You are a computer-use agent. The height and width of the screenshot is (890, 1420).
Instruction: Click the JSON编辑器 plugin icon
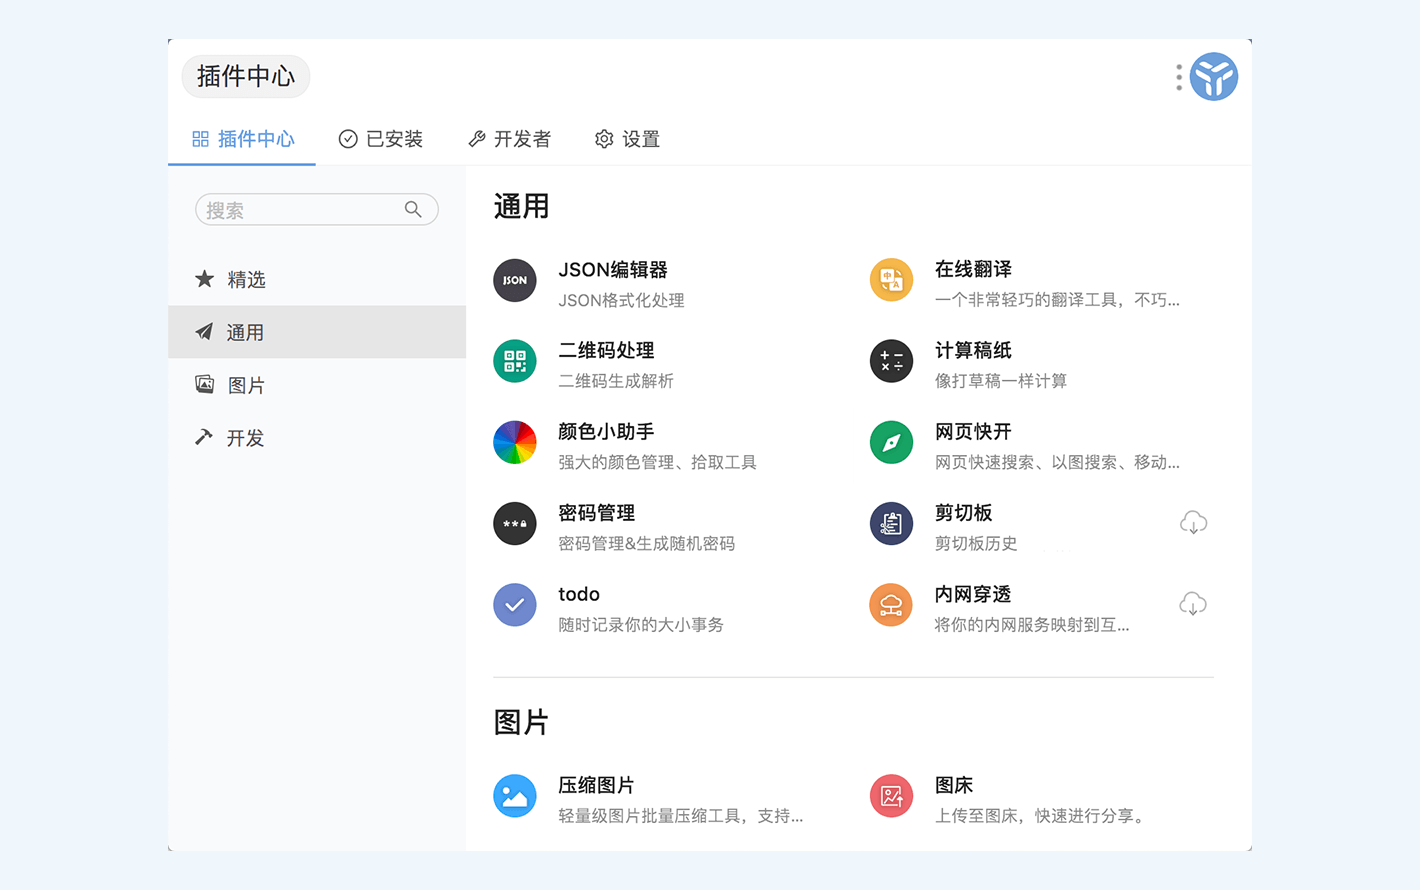pos(515,281)
